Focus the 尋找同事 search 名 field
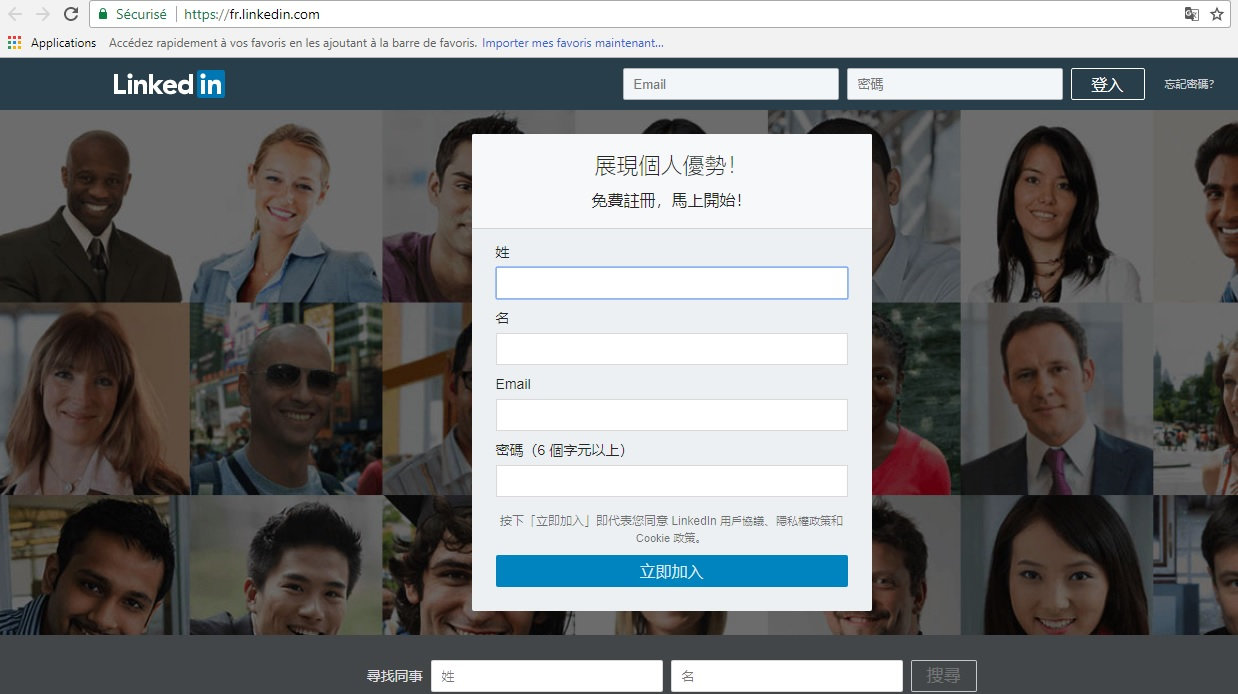Screen dimensions: 1238x694 pos(787,676)
